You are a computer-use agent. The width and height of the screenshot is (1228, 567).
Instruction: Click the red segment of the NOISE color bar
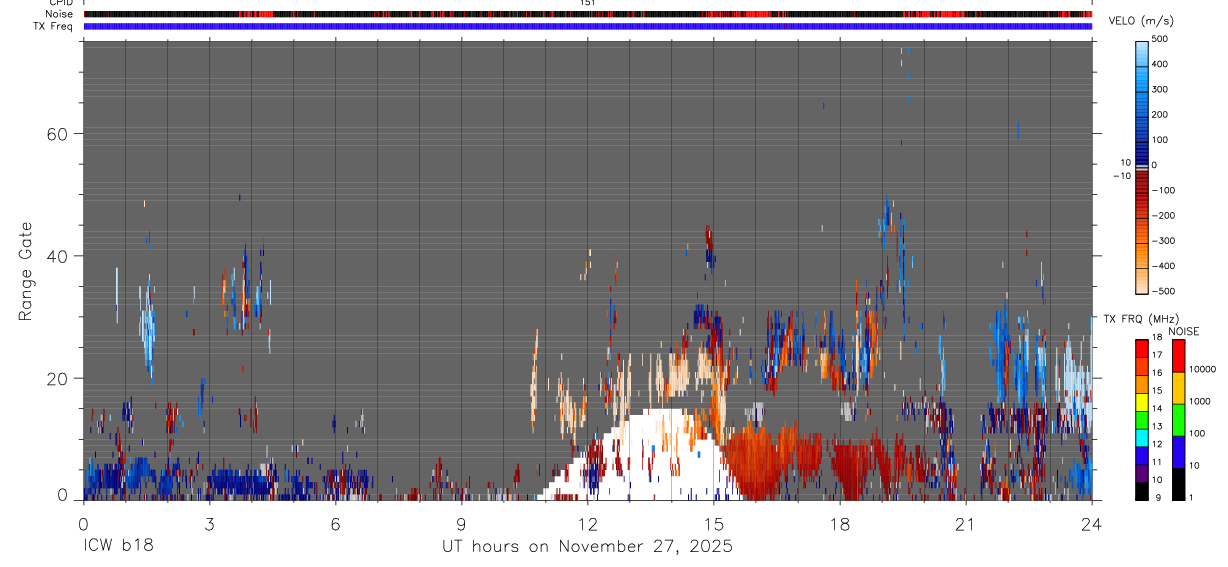(1177, 356)
